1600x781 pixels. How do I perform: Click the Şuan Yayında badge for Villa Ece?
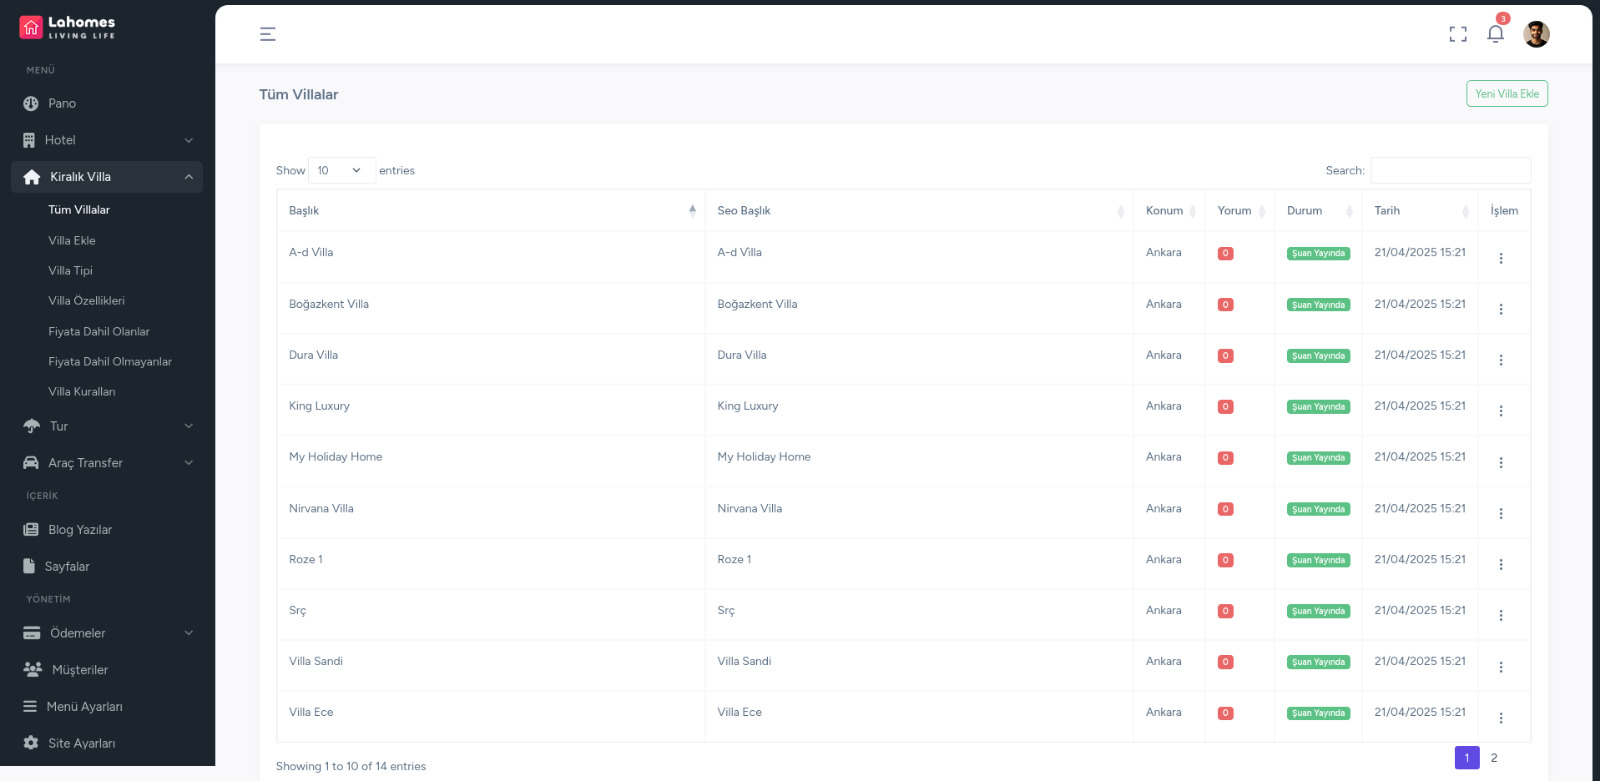(x=1318, y=713)
